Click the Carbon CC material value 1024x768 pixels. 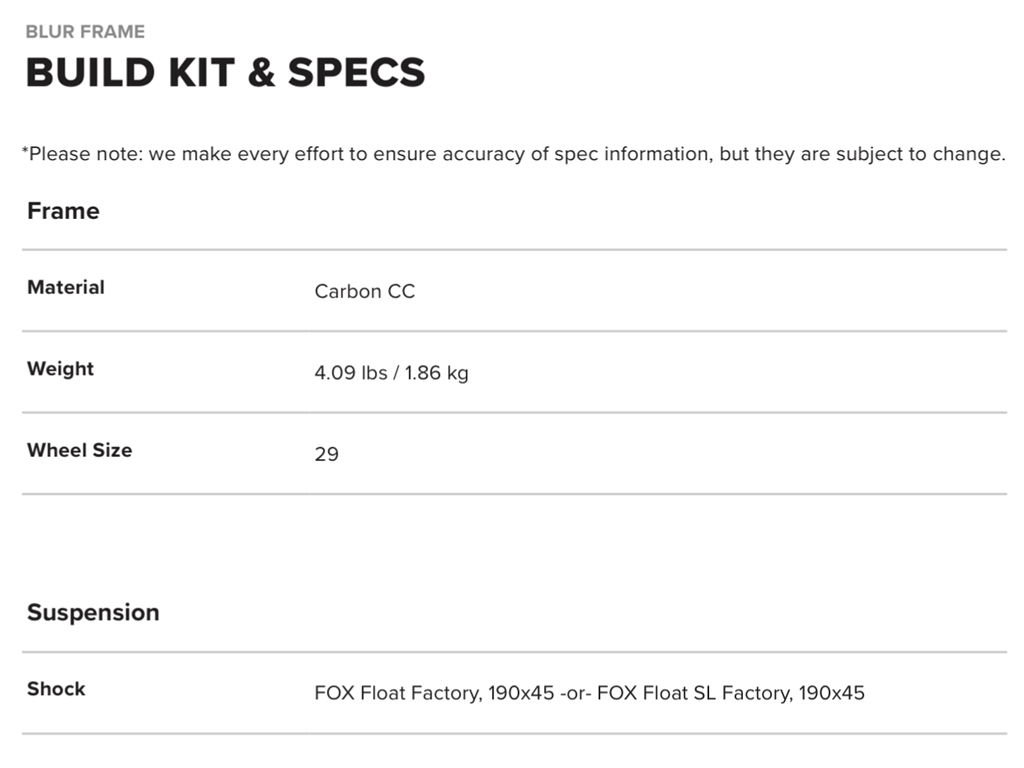(364, 291)
